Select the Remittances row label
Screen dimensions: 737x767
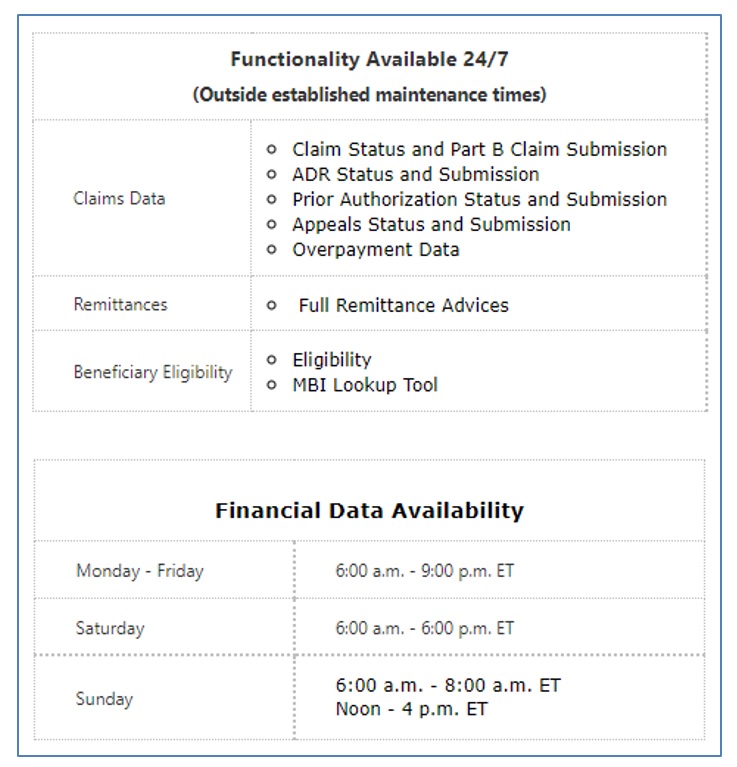[x=120, y=304]
